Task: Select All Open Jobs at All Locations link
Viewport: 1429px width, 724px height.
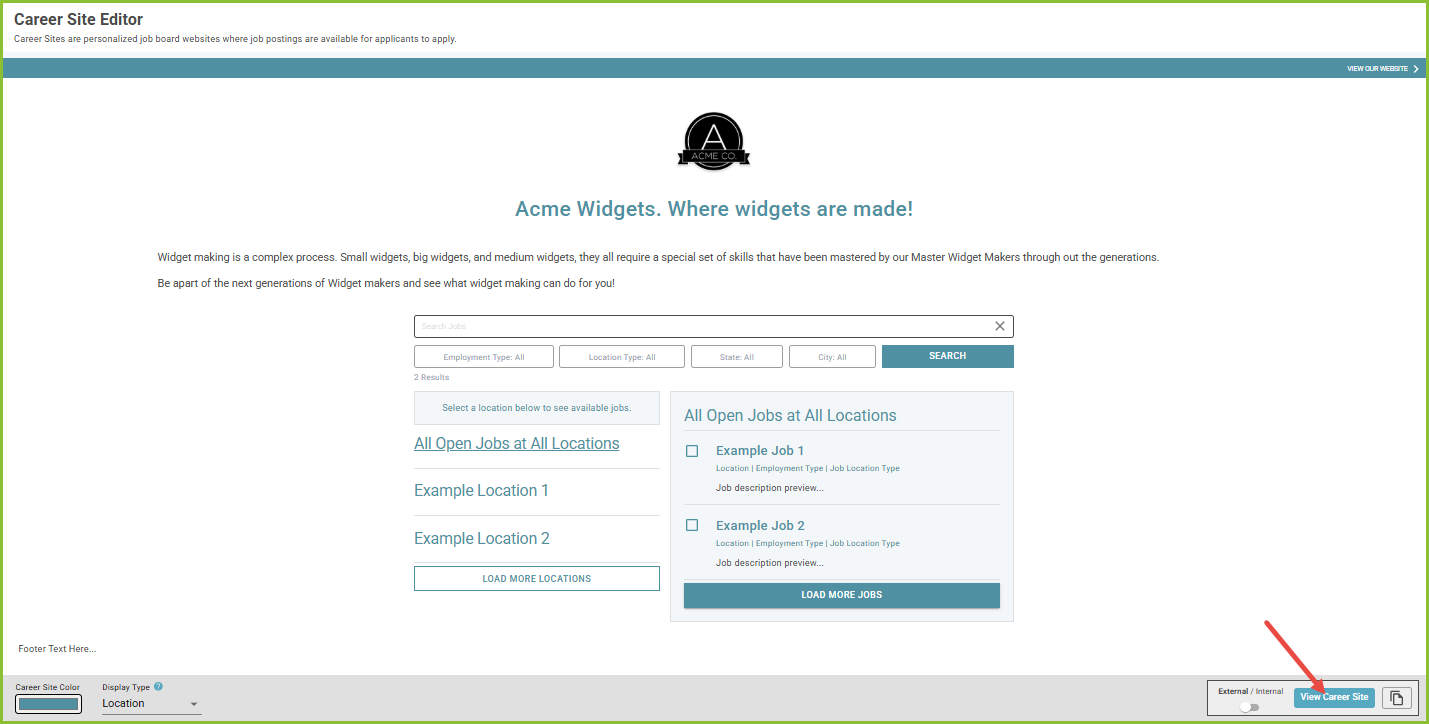Action: (x=517, y=443)
